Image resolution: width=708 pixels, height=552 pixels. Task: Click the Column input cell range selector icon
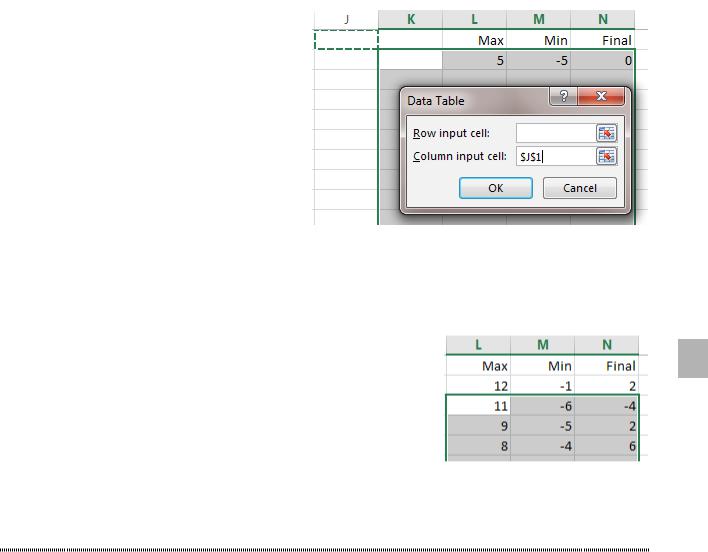tap(606, 156)
